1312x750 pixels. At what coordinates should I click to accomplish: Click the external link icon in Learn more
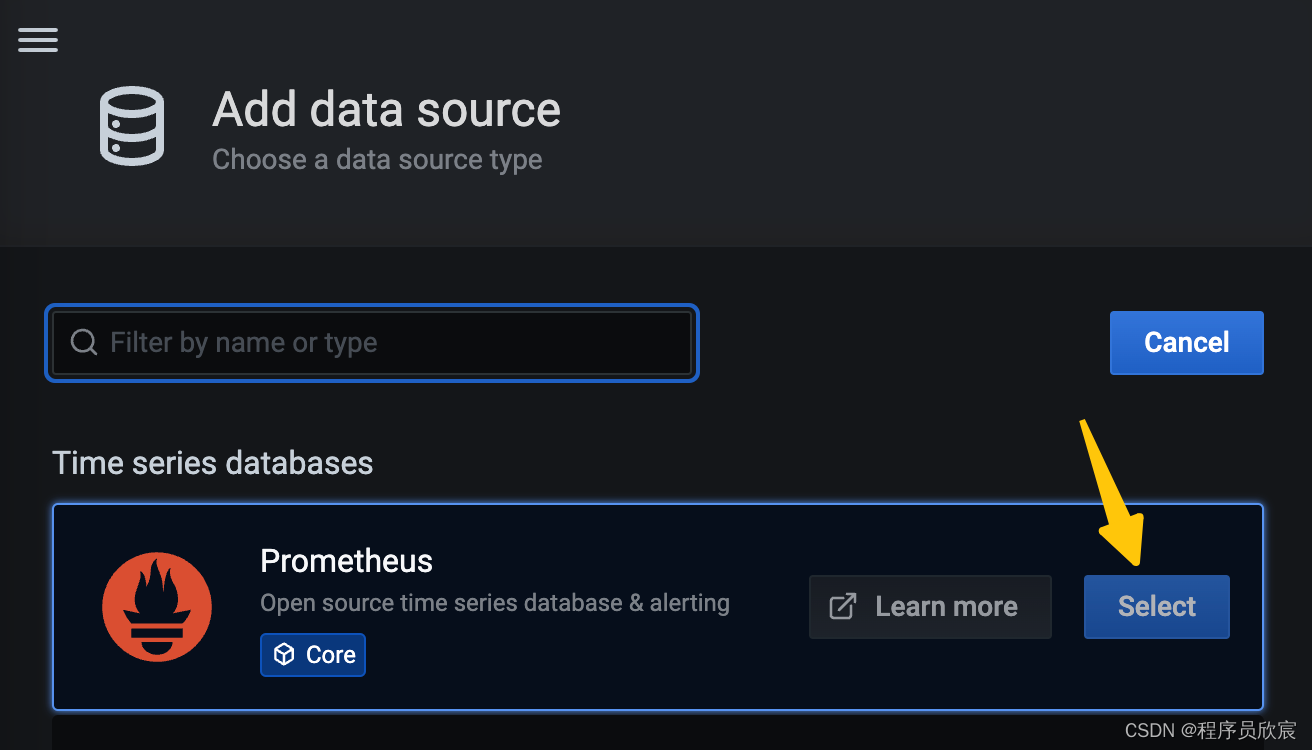point(843,607)
